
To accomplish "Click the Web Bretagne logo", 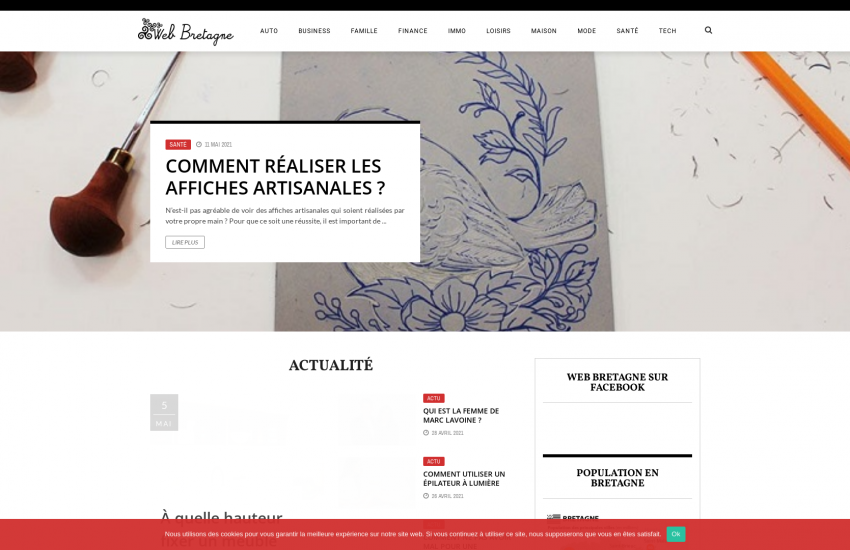I will pyautogui.click(x=185, y=31).
